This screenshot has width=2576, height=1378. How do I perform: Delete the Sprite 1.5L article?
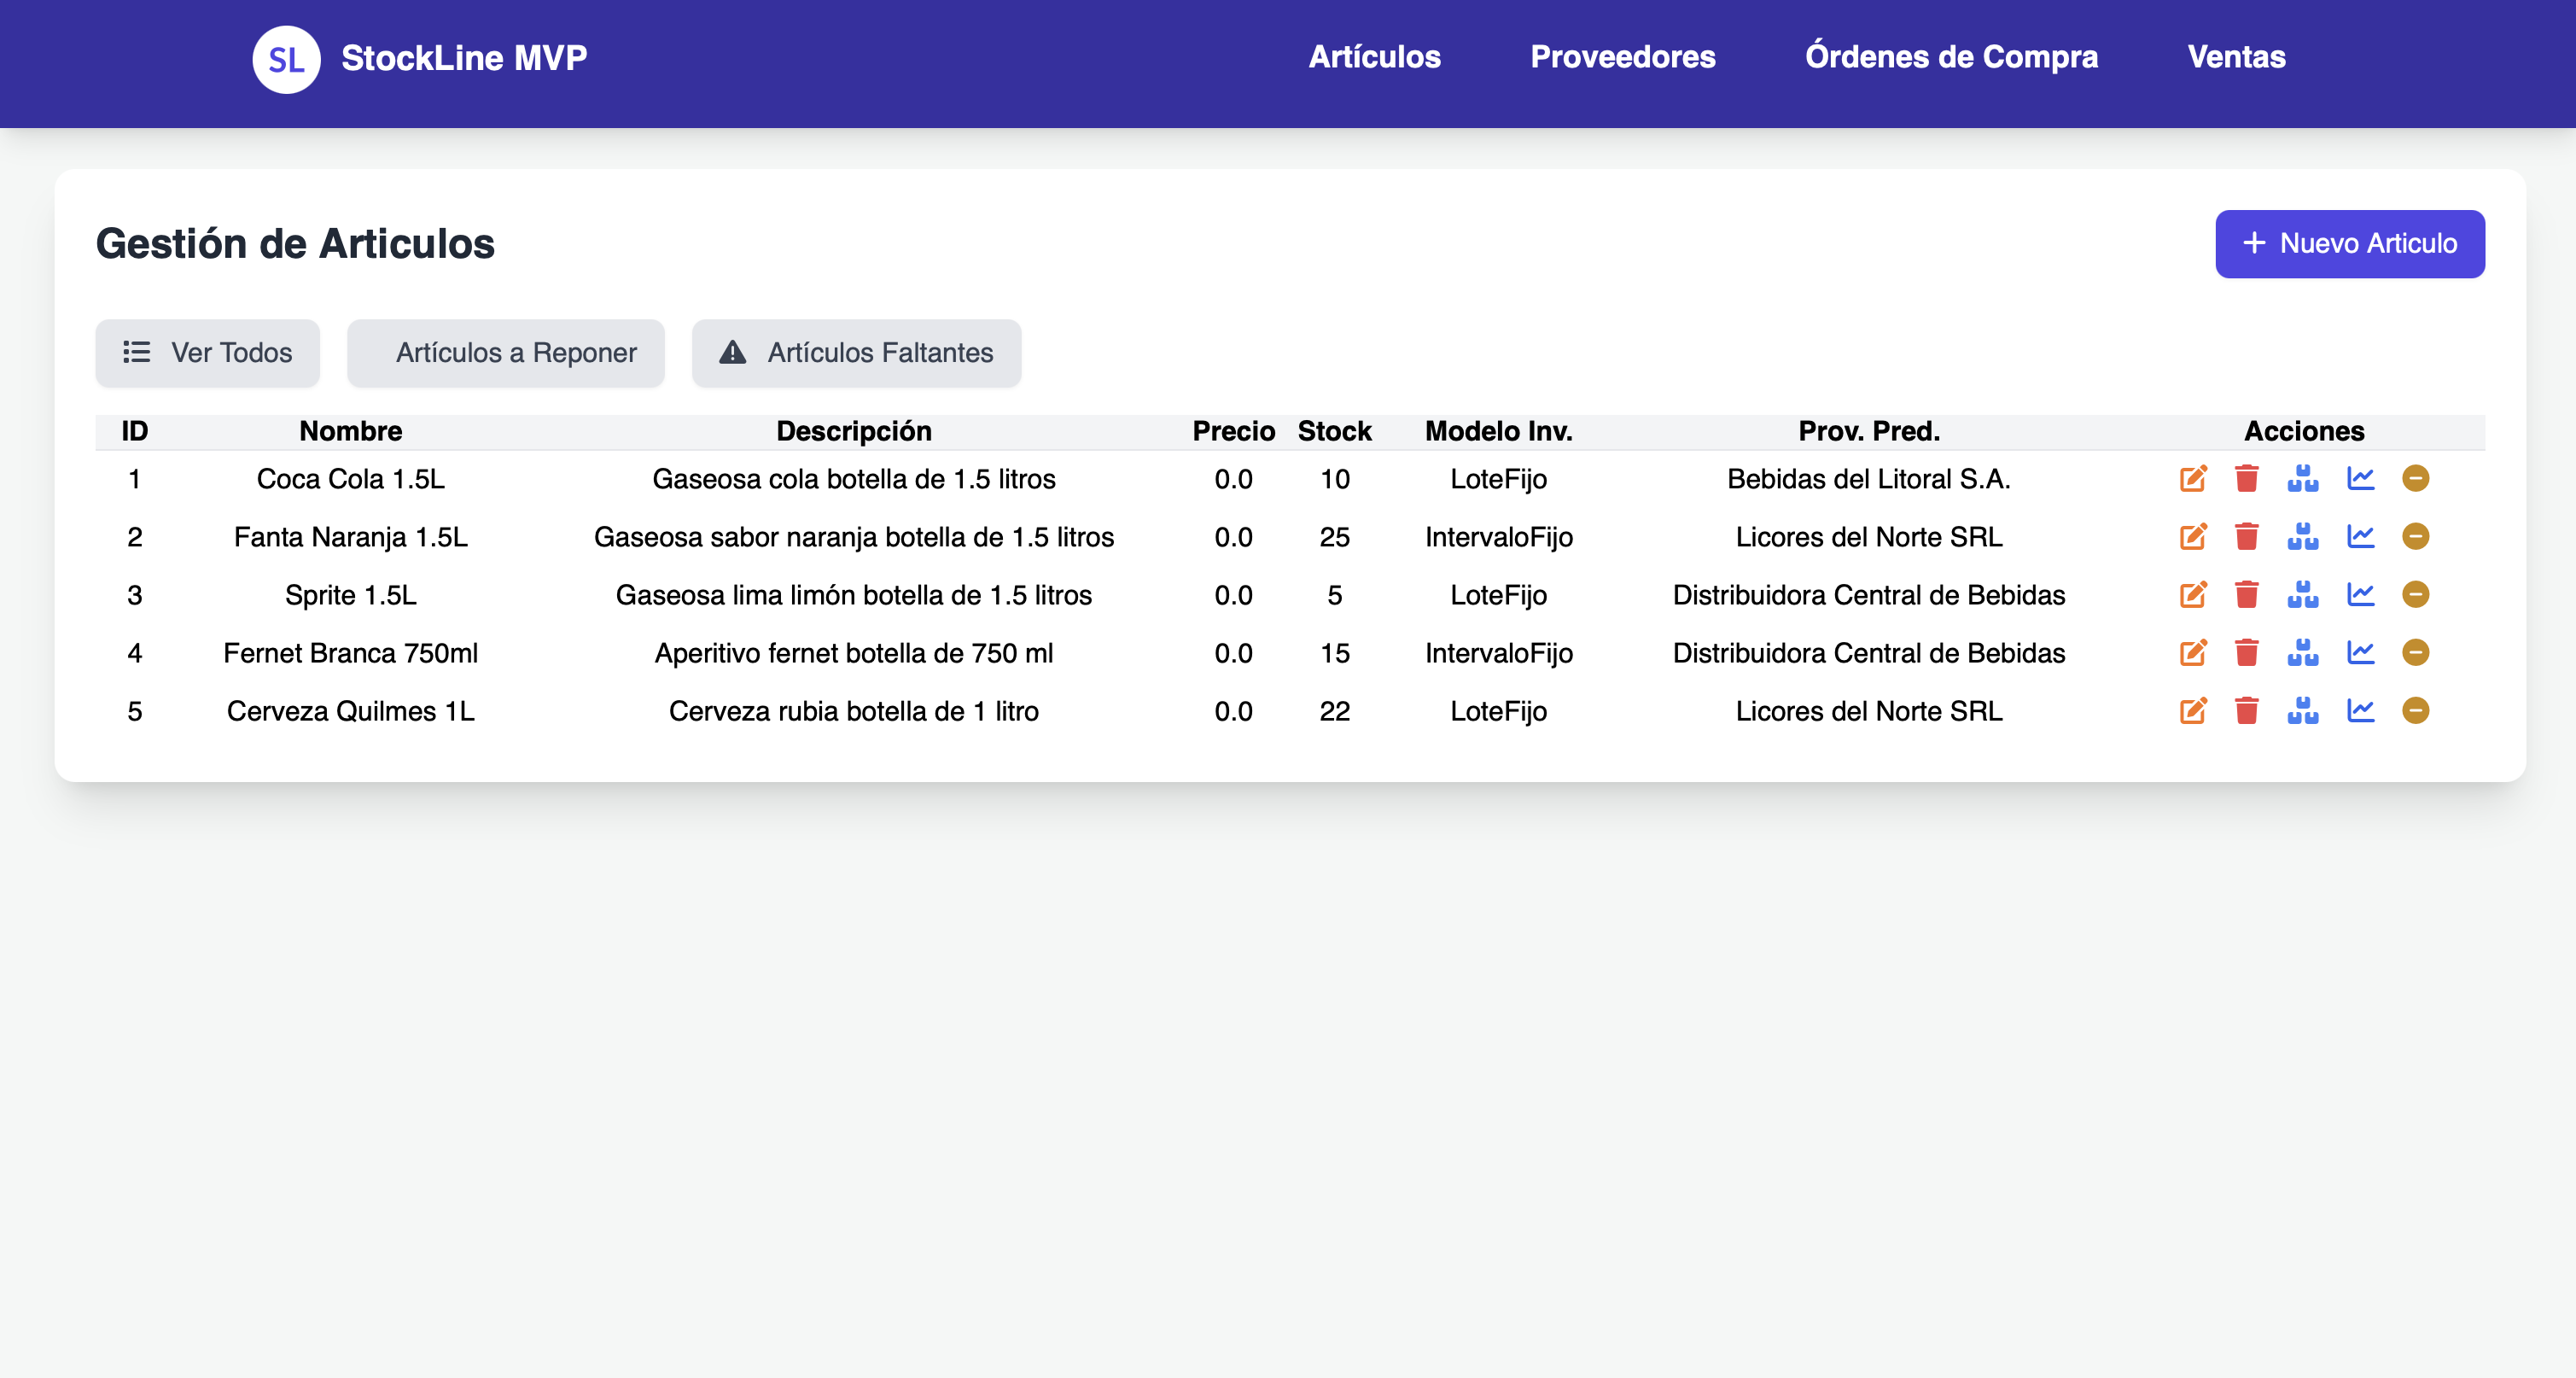(x=2248, y=595)
